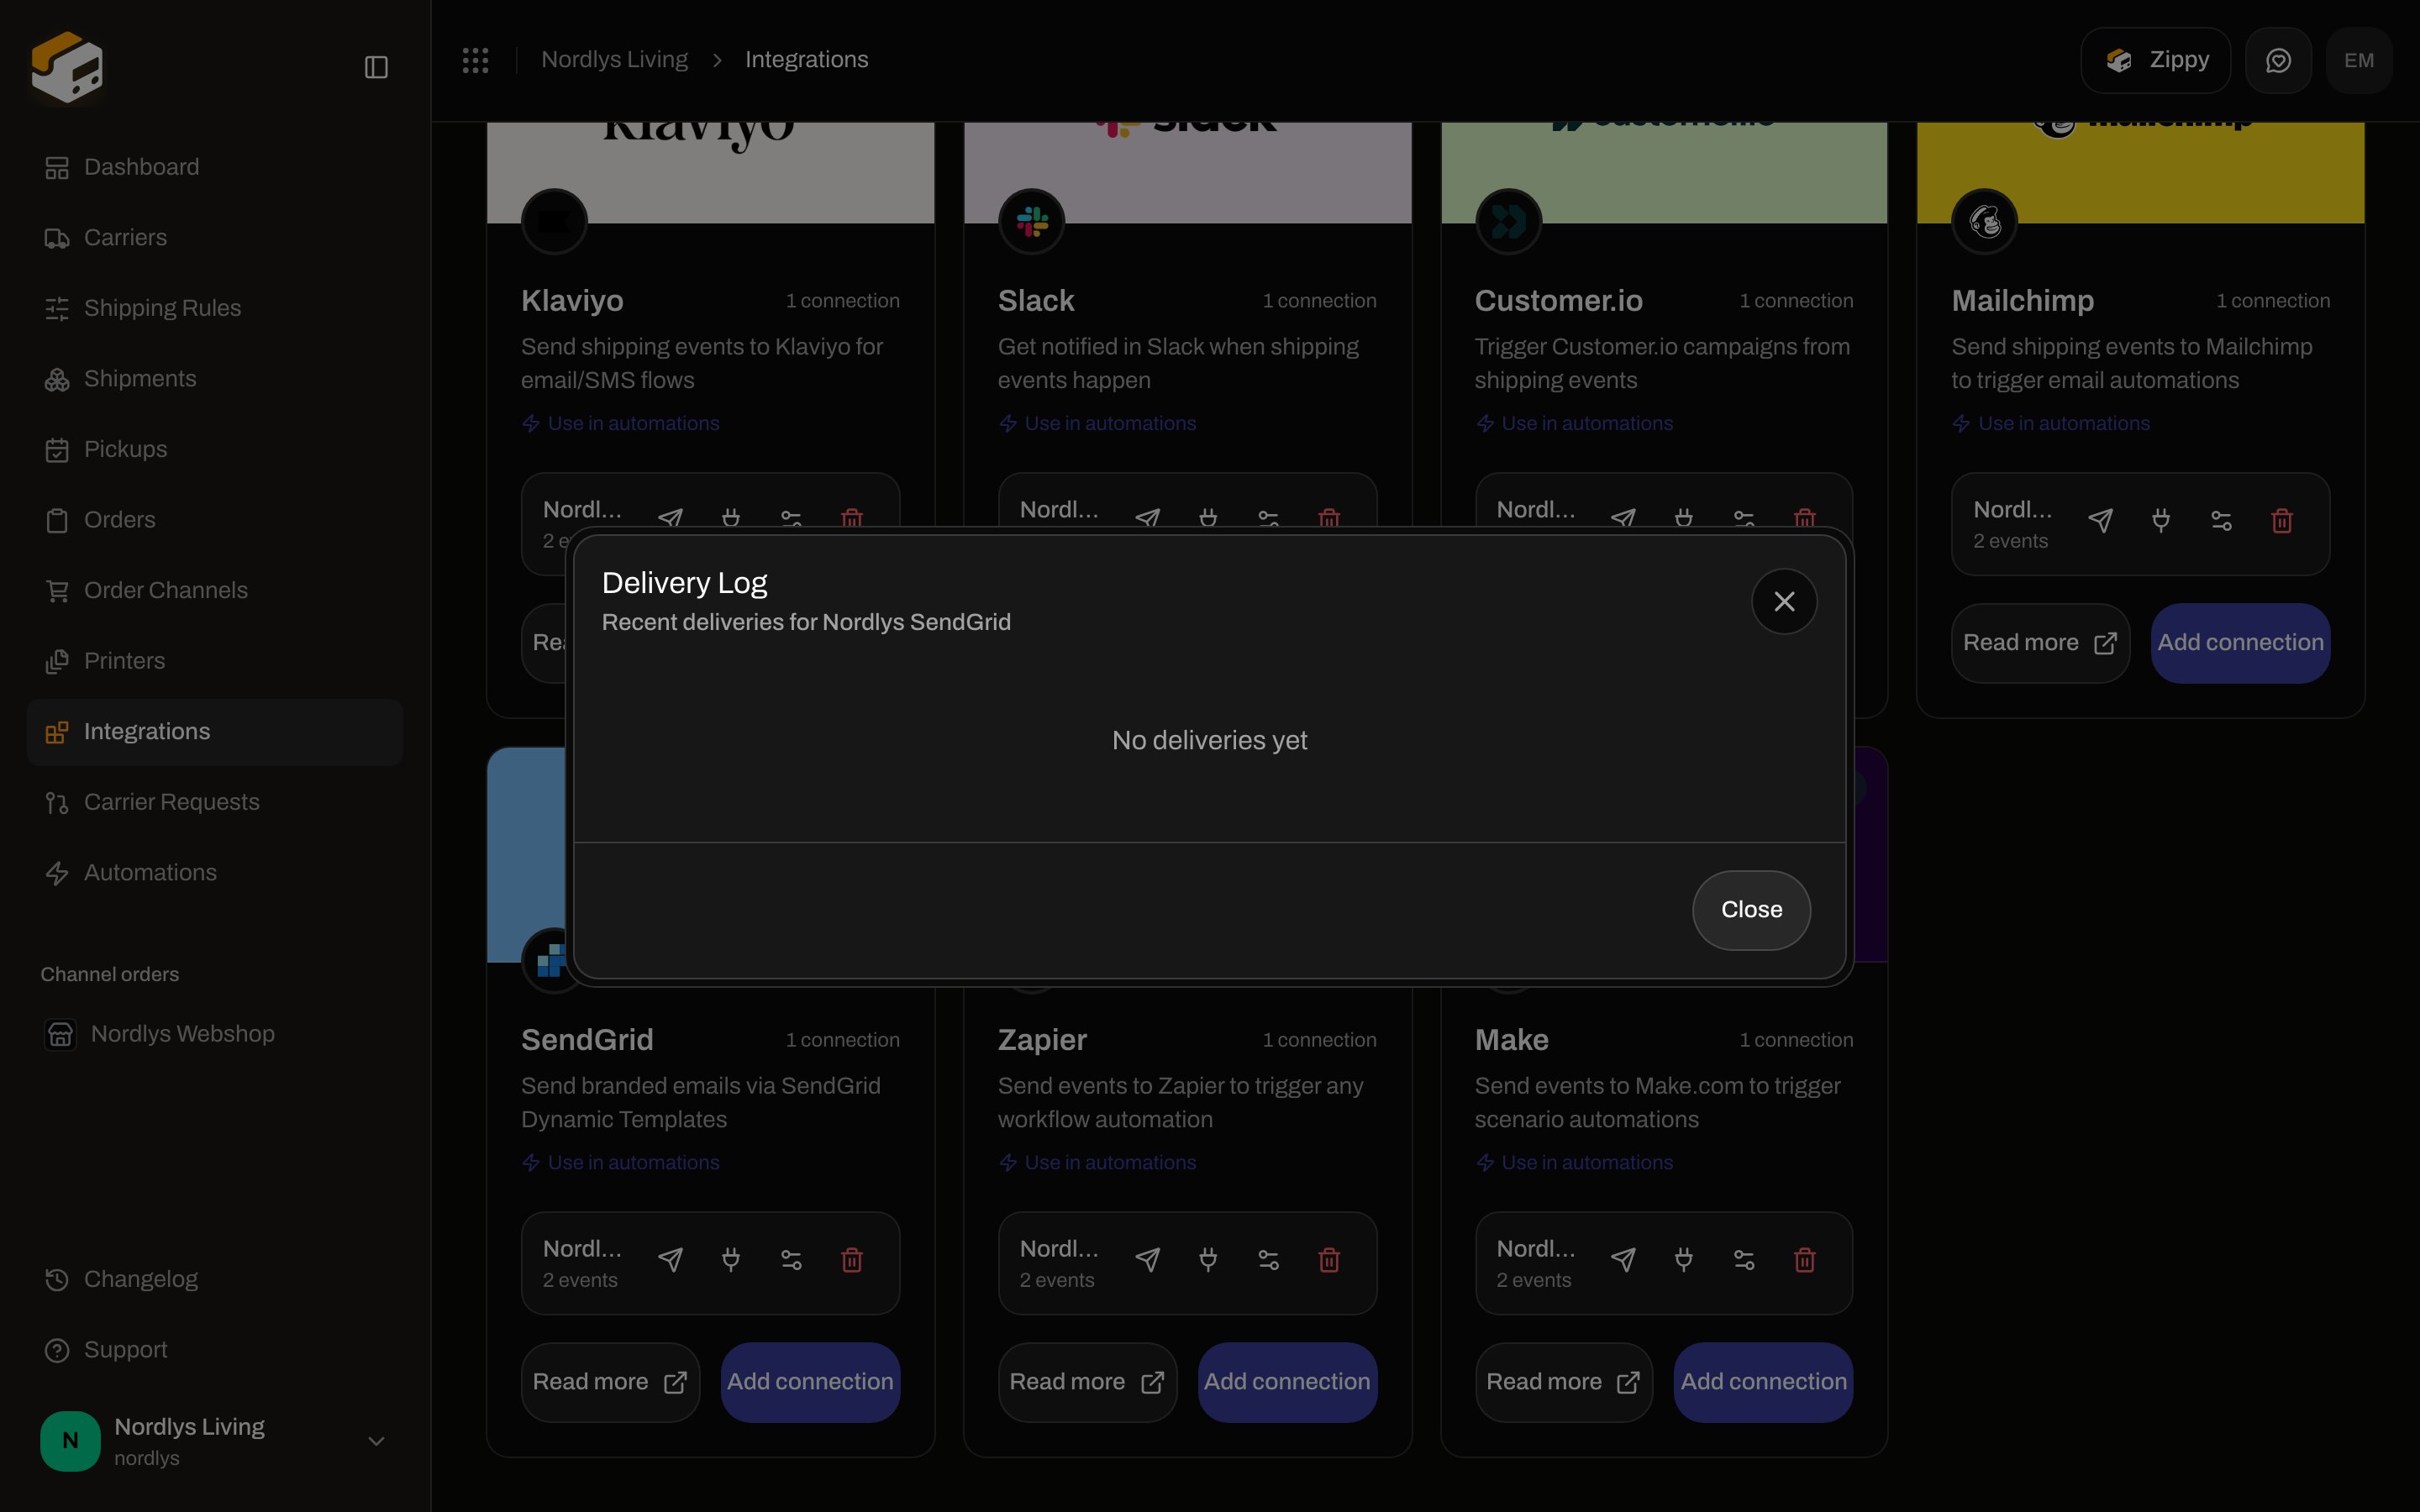
Task: Close the Delivery Log dialog with X
Action: (1784, 601)
